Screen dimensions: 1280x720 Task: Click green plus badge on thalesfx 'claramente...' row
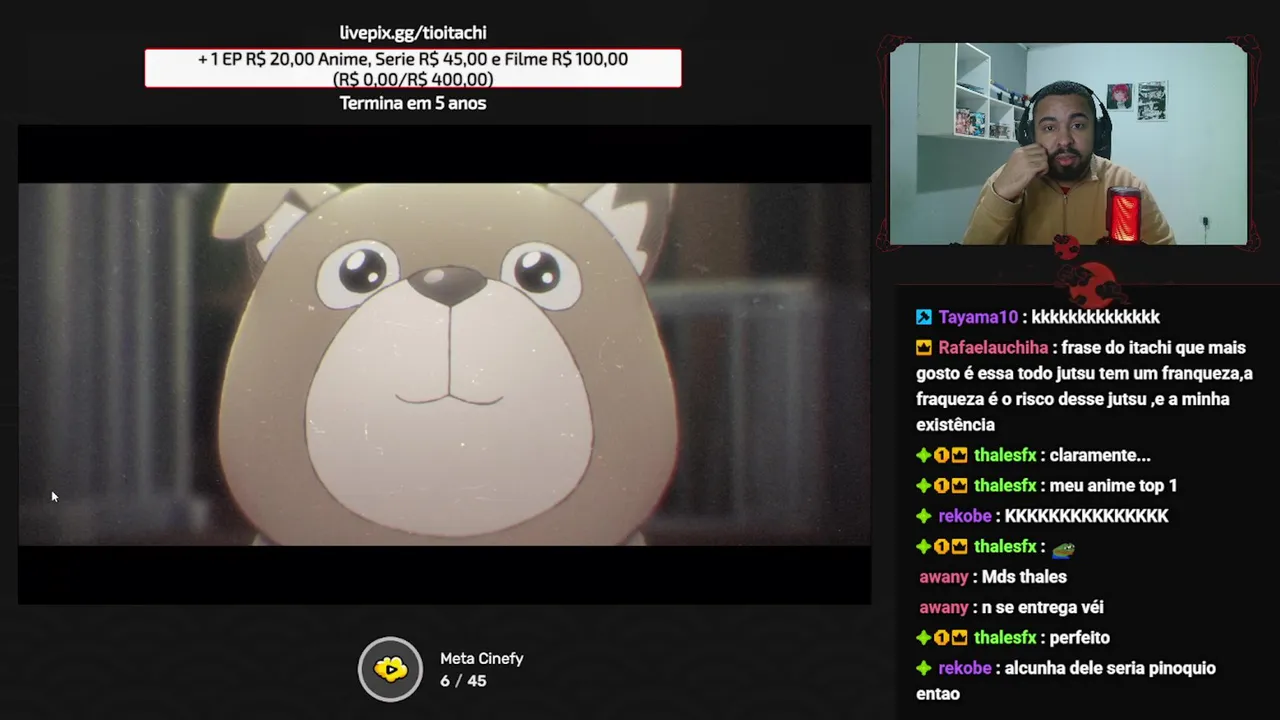[924, 455]
